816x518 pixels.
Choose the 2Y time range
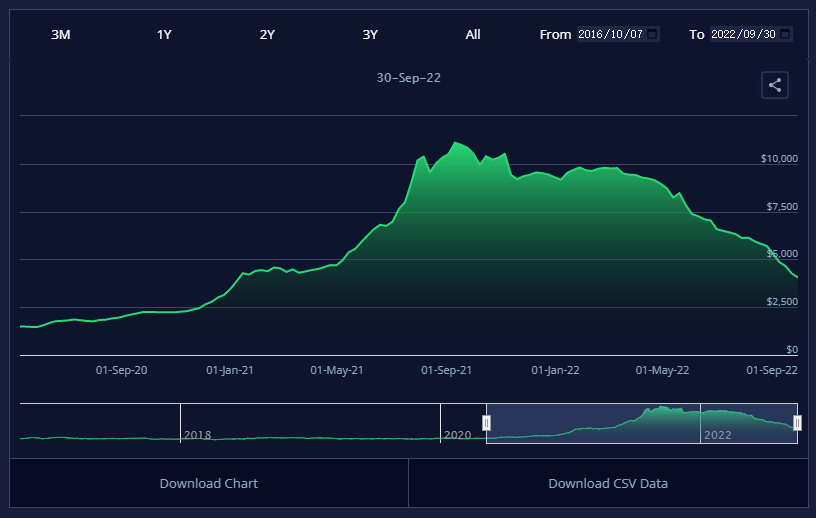[267, 34]
